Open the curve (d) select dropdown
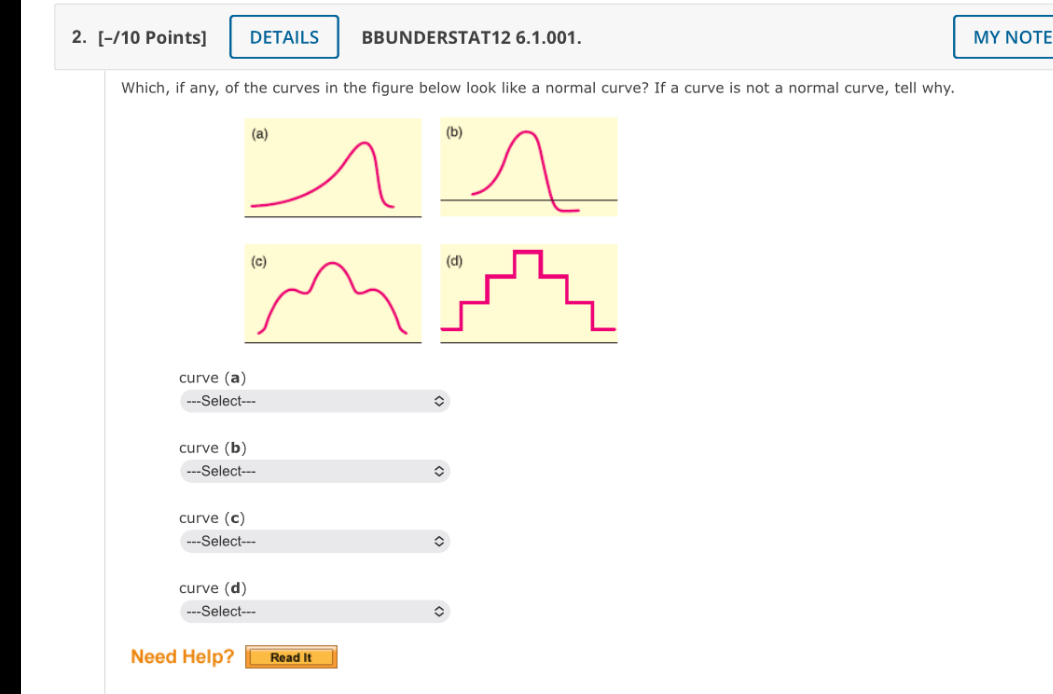 tap(315, 611)
